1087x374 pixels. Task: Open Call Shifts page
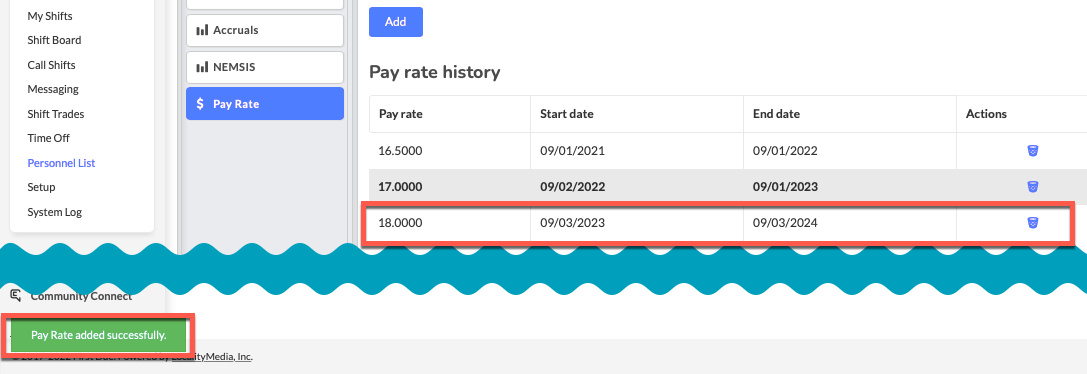click(x=51, y=65)
